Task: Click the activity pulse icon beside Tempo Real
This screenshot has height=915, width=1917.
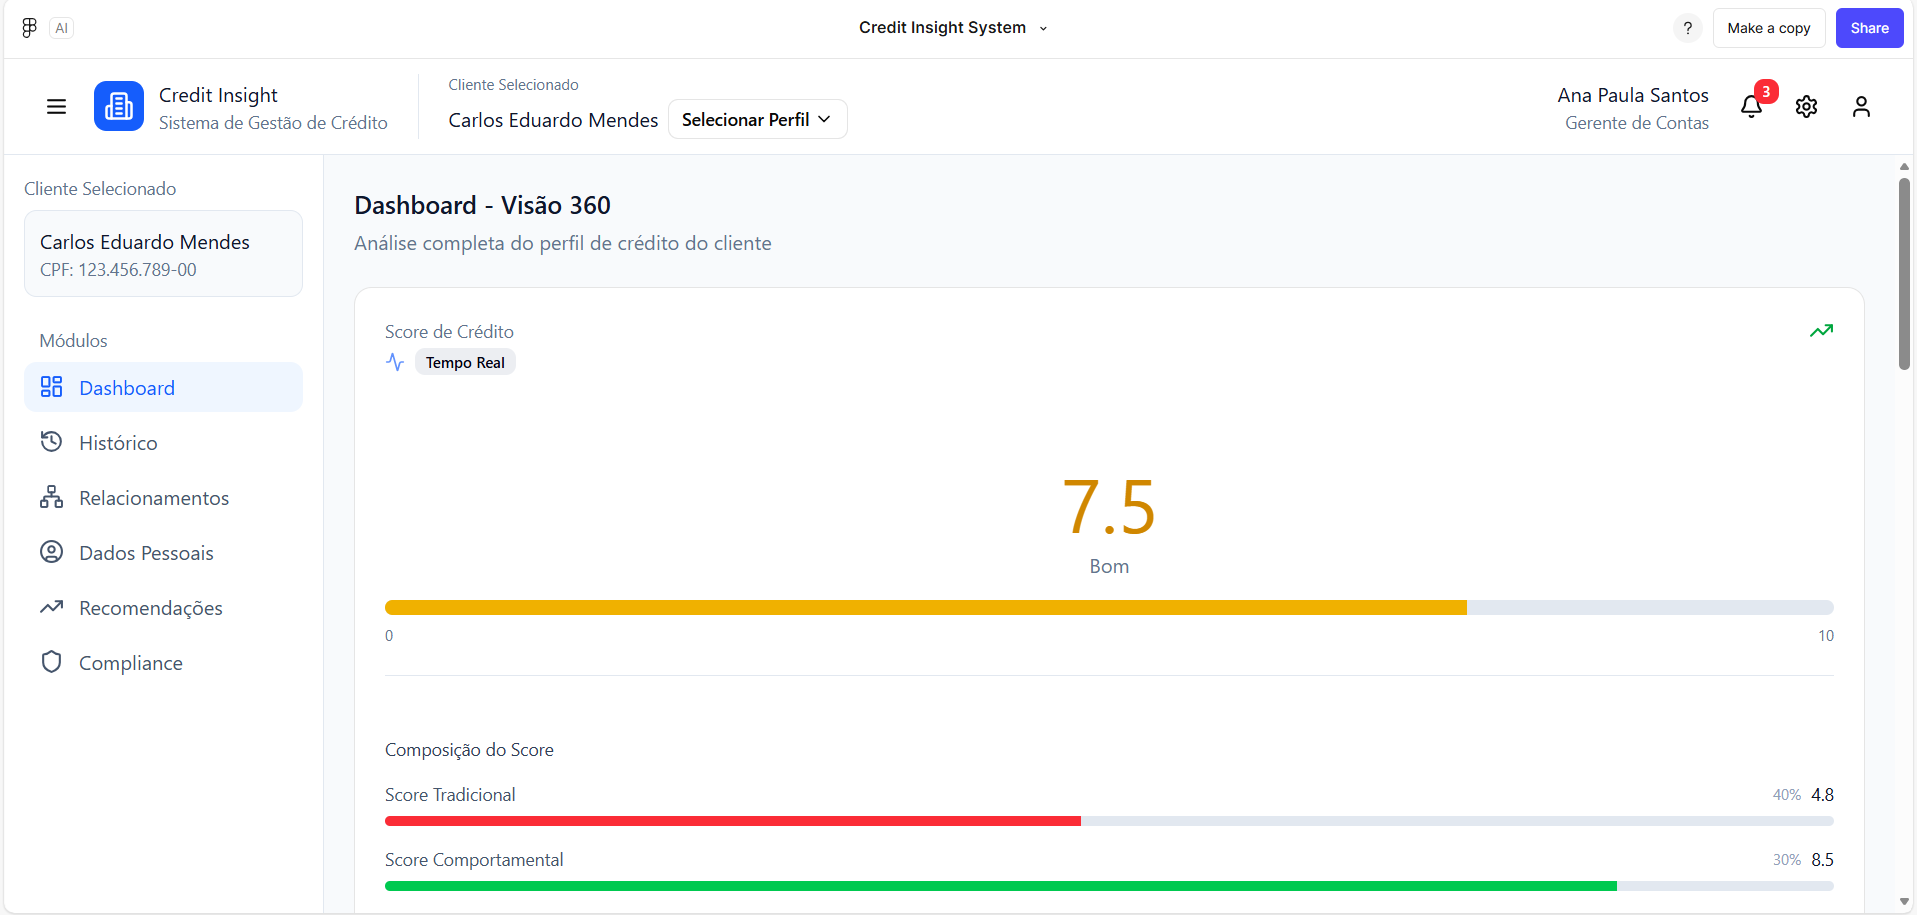Action: click(395, 362)
